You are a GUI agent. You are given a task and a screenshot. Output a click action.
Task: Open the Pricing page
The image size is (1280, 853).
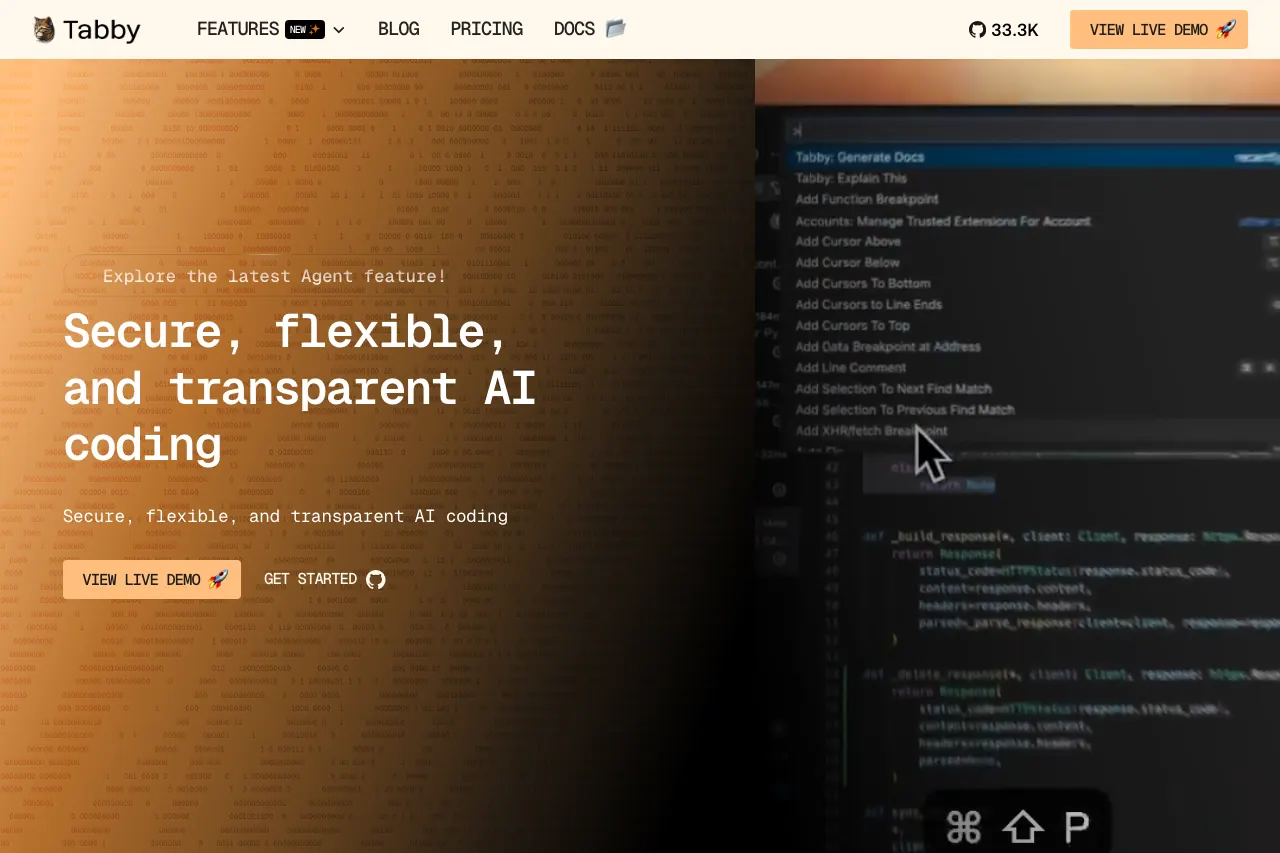pos(487,30)
